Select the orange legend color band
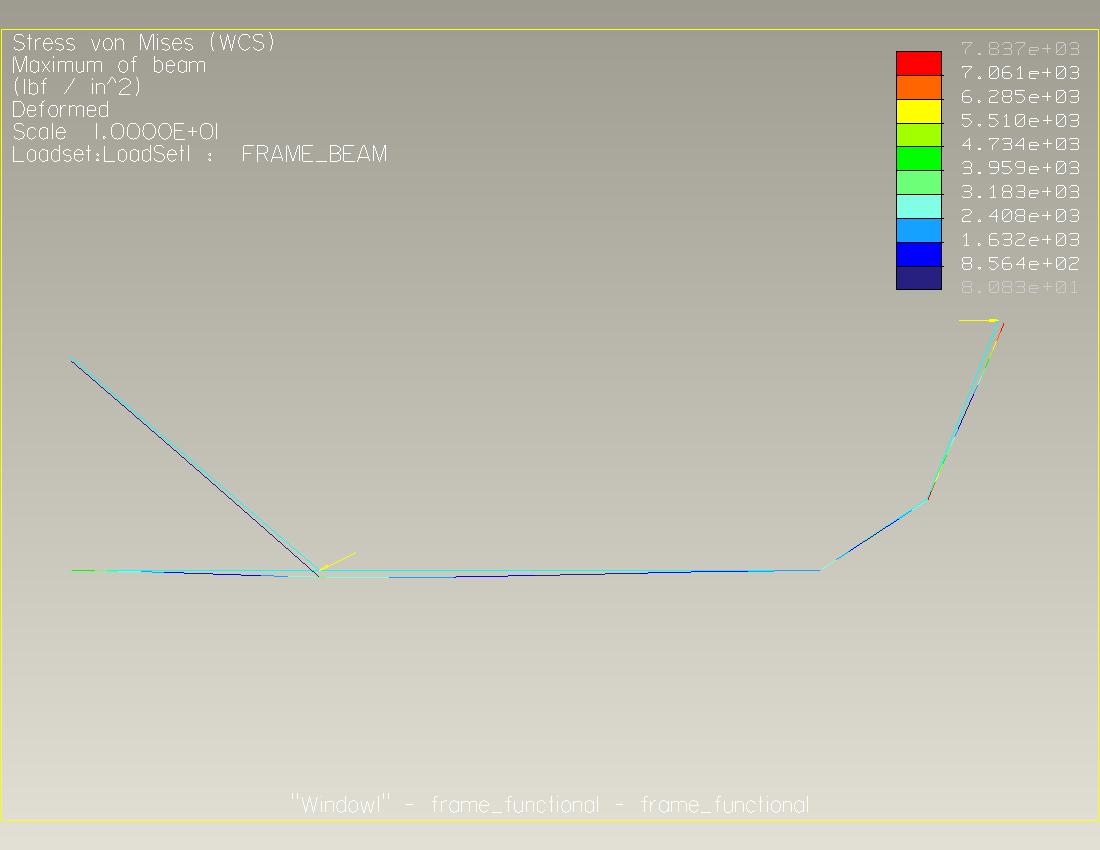This screenshot has height=850, width=1100. pyautogui.click(x=918, y=87)
